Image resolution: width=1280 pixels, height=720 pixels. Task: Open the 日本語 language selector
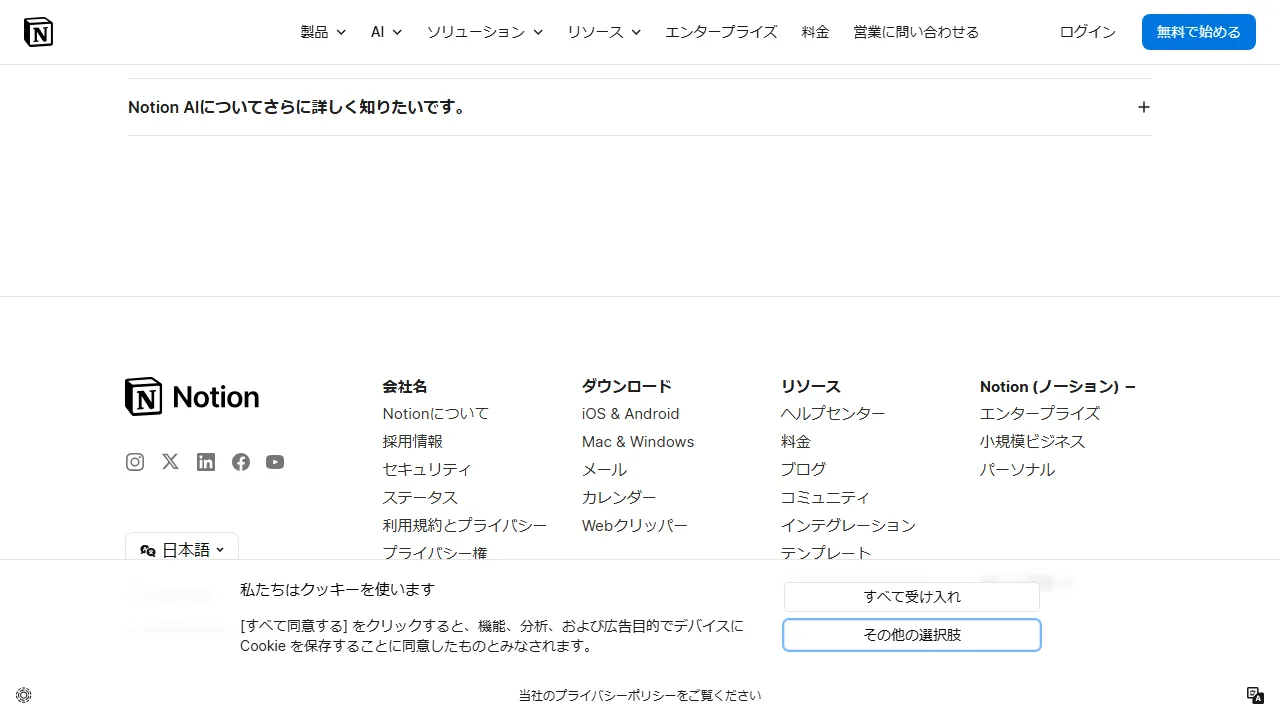tap(181, 549)
